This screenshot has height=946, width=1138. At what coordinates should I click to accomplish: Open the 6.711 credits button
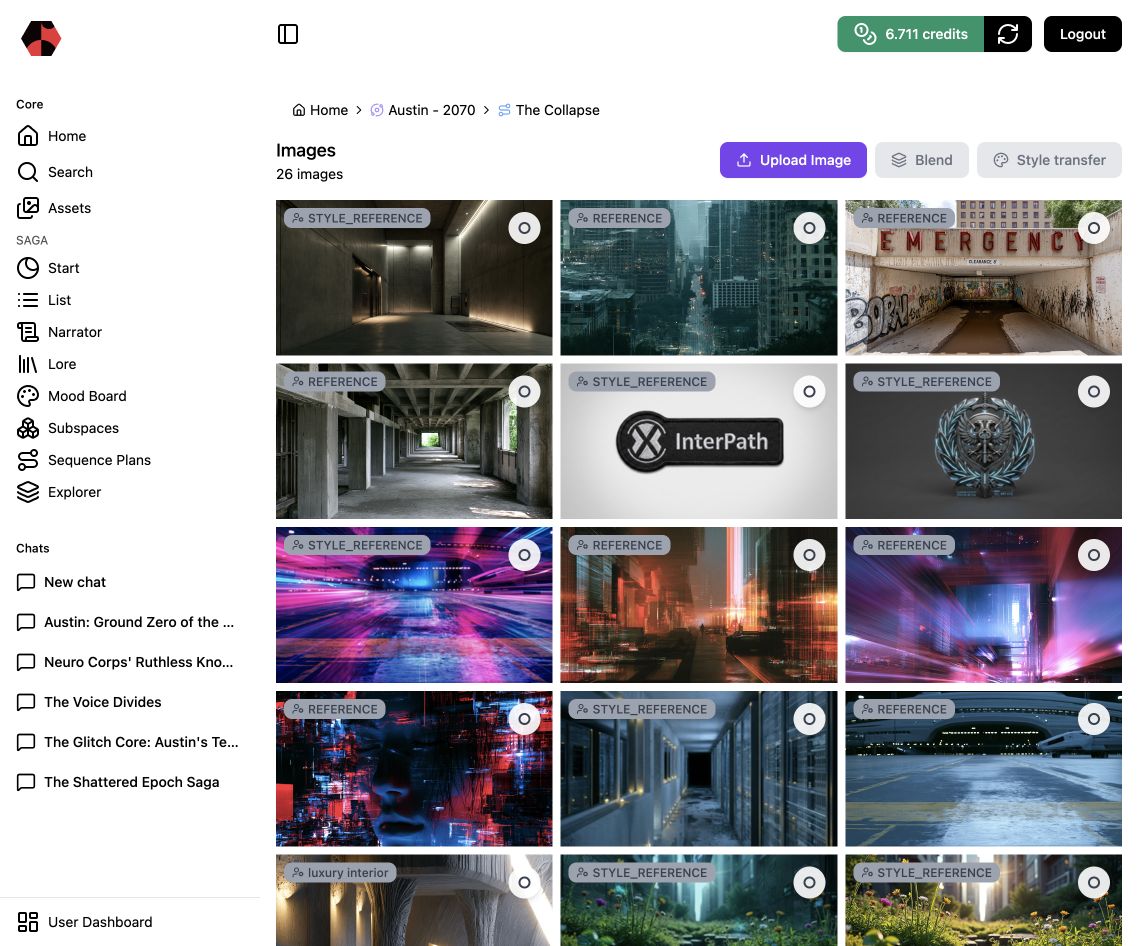[911, 34]
